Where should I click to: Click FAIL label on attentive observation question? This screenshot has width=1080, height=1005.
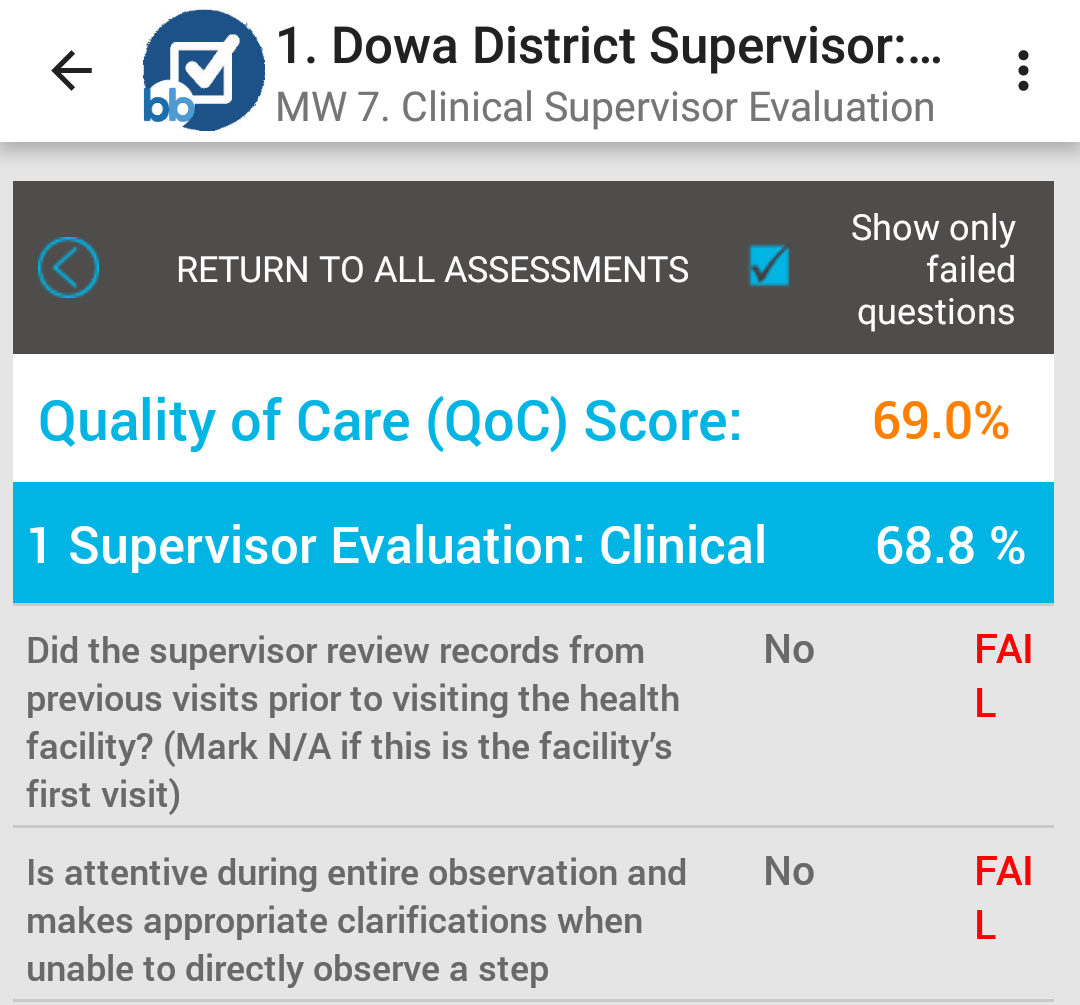(1003, 898)
